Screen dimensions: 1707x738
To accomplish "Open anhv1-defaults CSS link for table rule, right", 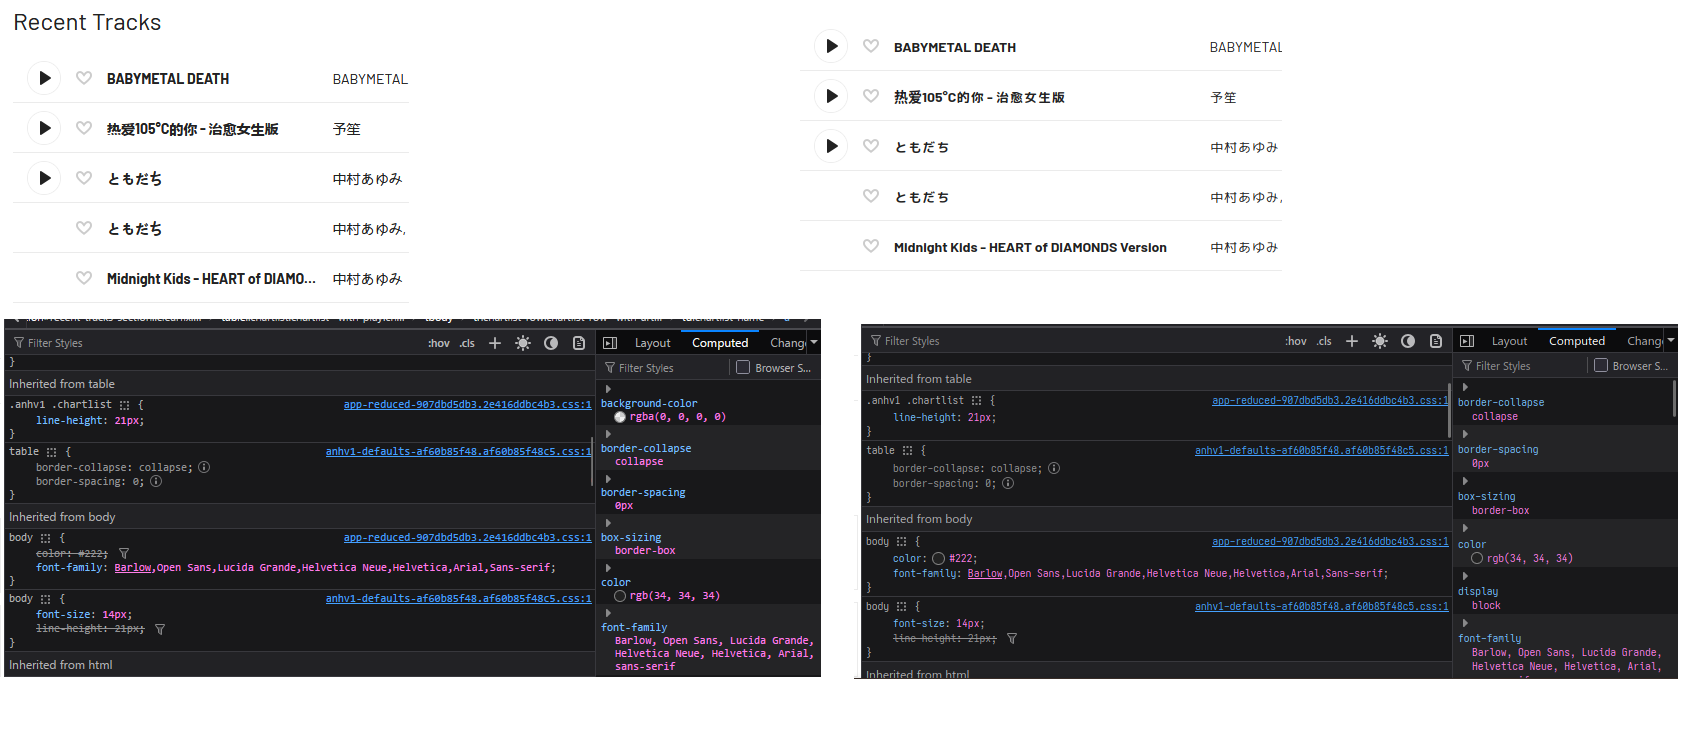I will coord(1321,451).
